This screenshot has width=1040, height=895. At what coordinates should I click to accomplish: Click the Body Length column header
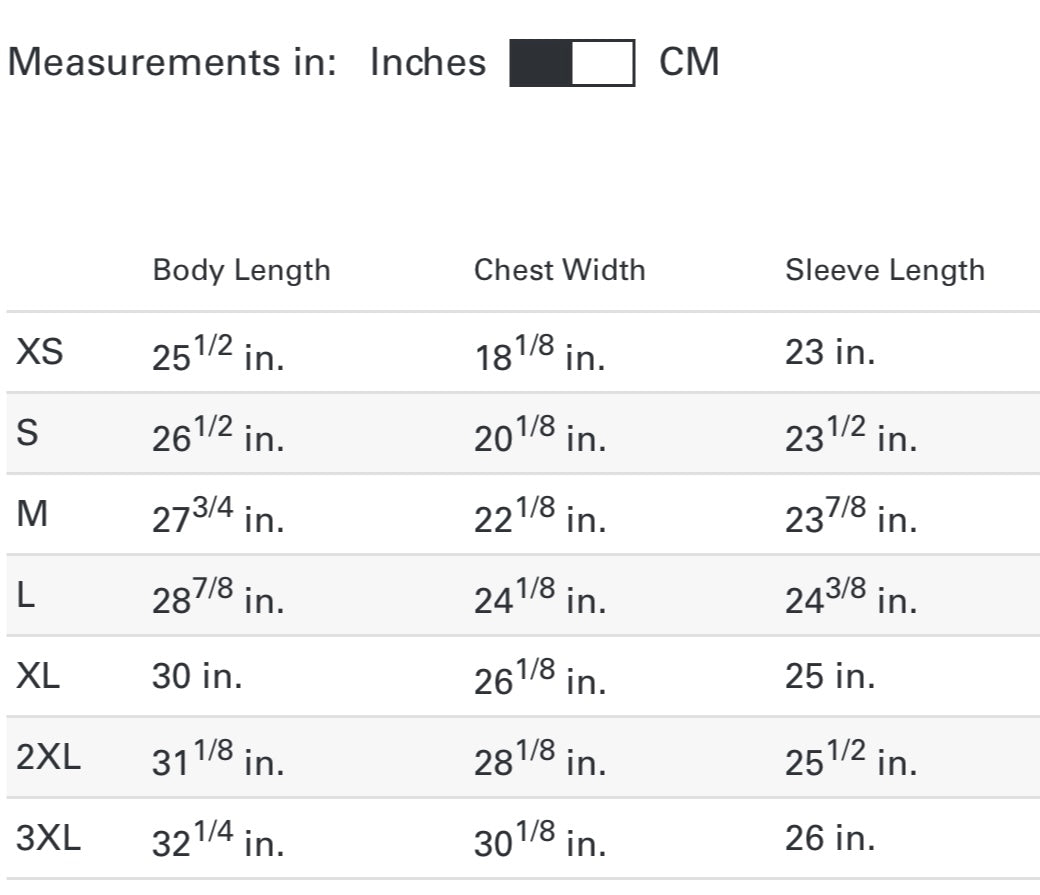point(241,270)
